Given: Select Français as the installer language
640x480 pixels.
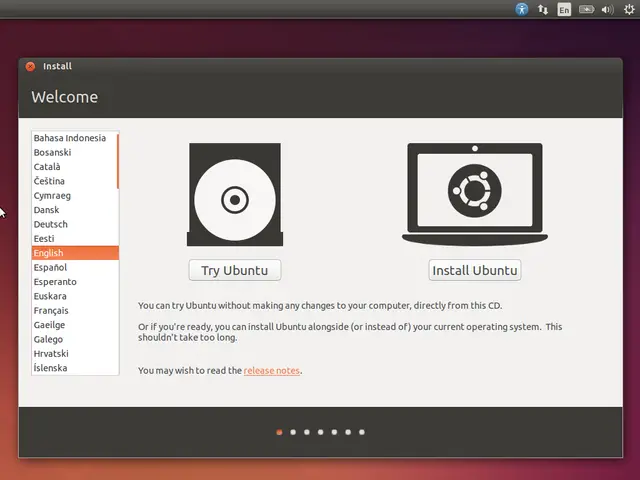Looking at the screenshot, I should click(50, 310).
